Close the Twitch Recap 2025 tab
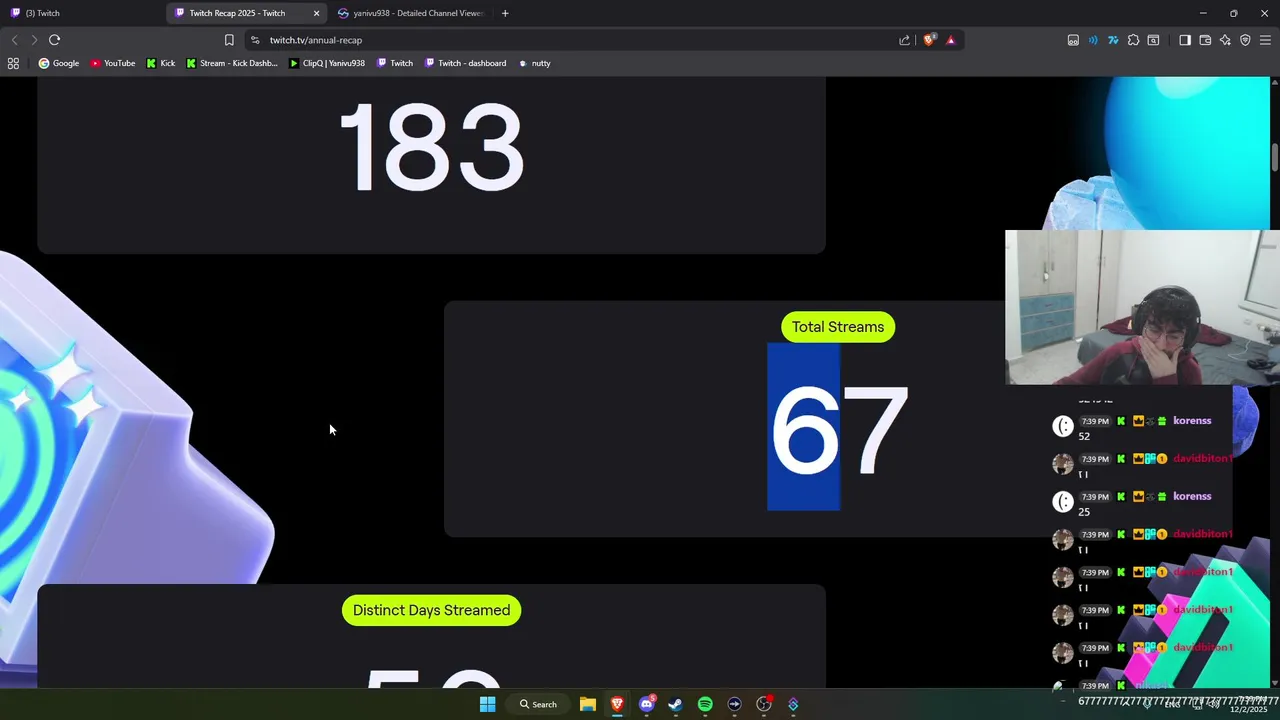Screen dimensions: 1280x720 click(316, 13)
